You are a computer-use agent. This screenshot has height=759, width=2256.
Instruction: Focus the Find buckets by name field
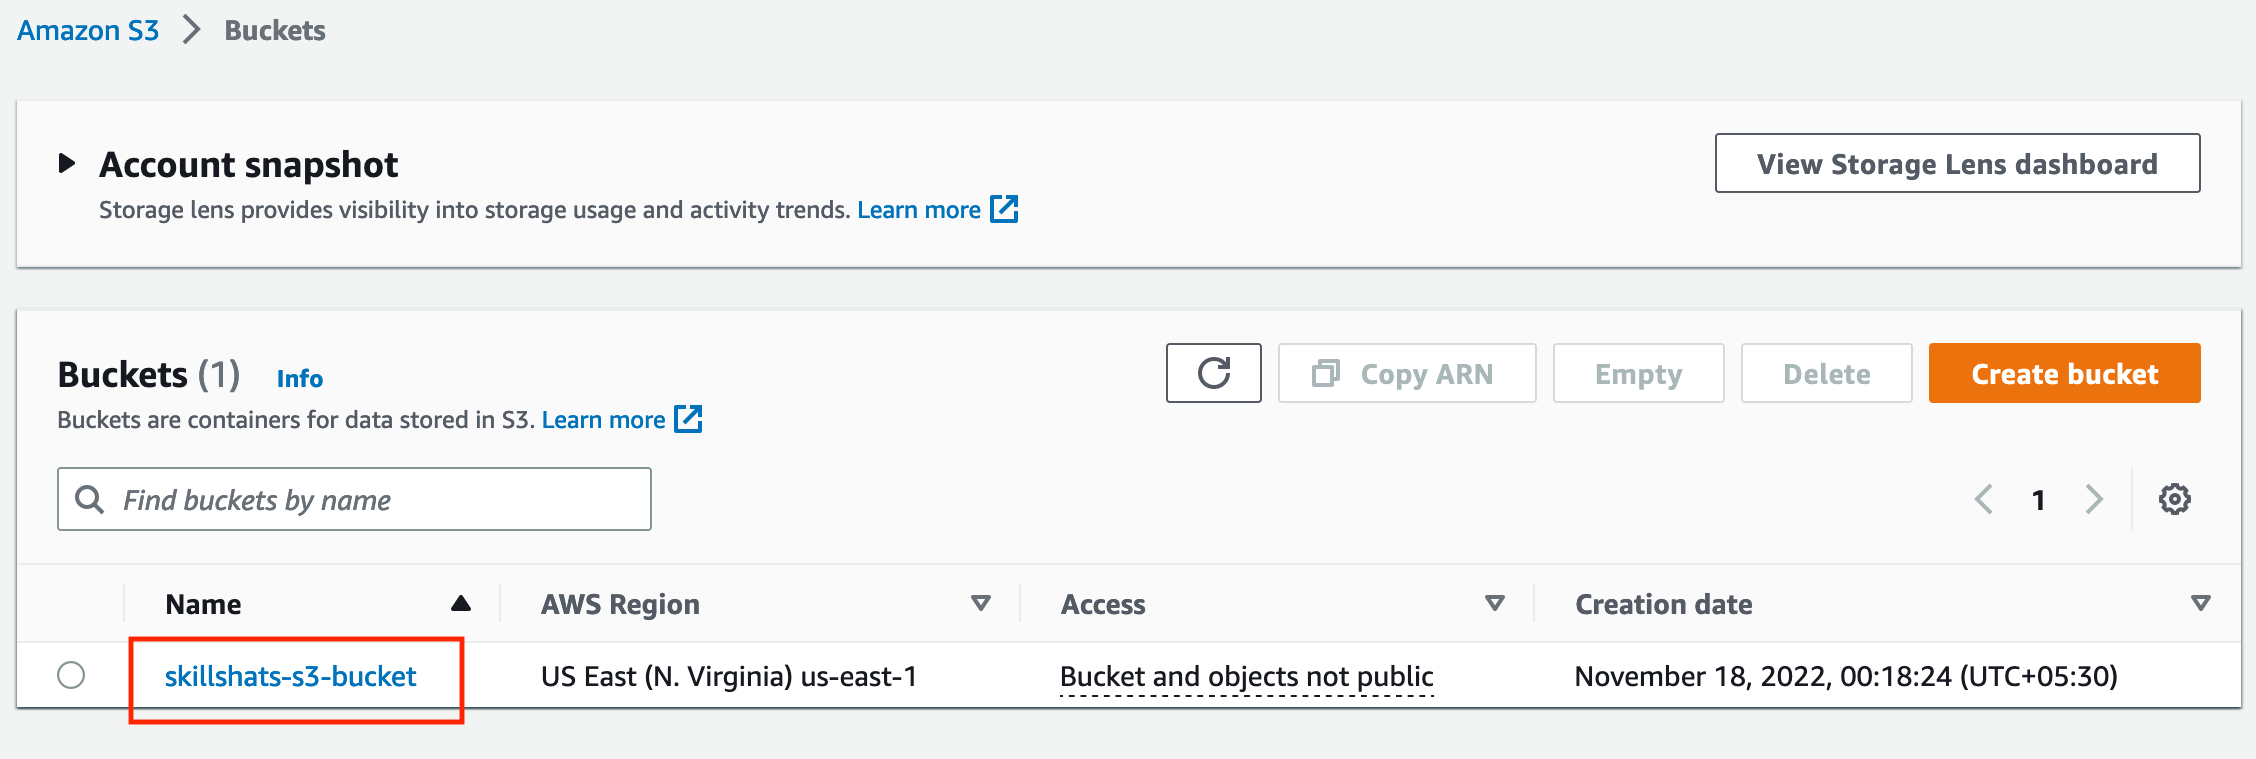[x=354, y=499]
